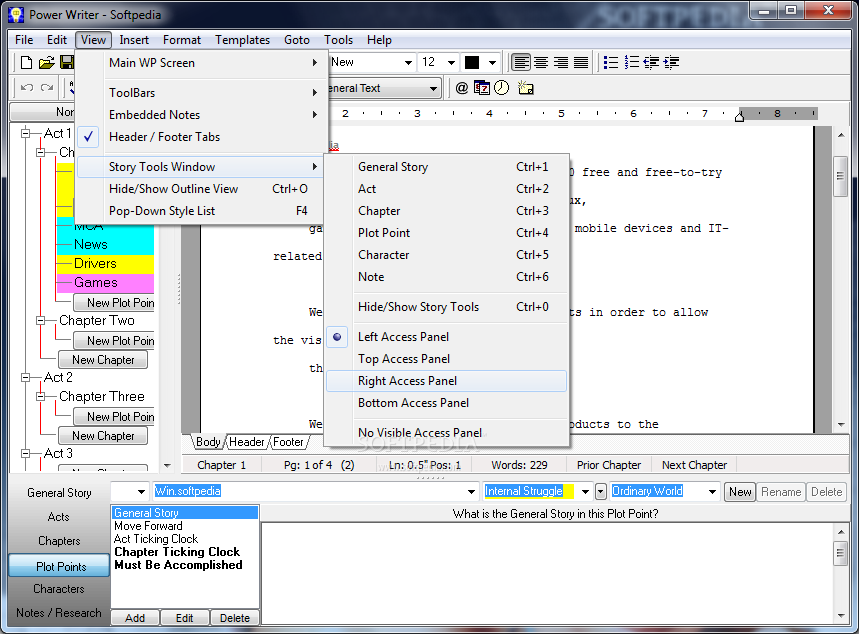This screenshot has height=634, width=859.
Task: Click Prior Chapter in status bar
Action: click(x=609, y=465)
